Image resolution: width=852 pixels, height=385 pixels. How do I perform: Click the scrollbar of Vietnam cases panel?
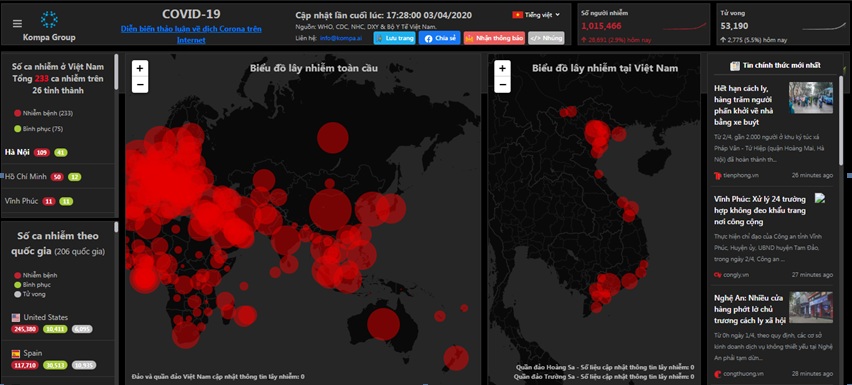click(116, 72)
